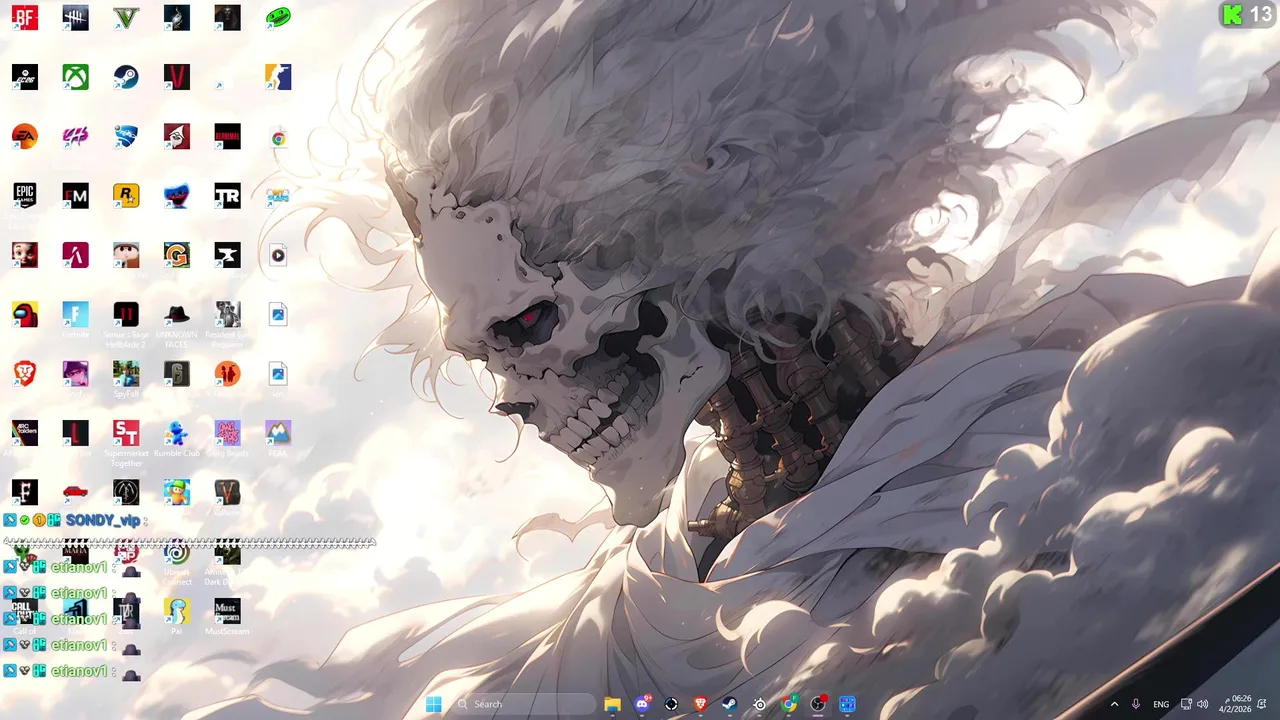Image resolution: width=1280 pixels, height=720 pixels.
Task: Switch the ENG input language indicator
Action: pos(1161,704)
